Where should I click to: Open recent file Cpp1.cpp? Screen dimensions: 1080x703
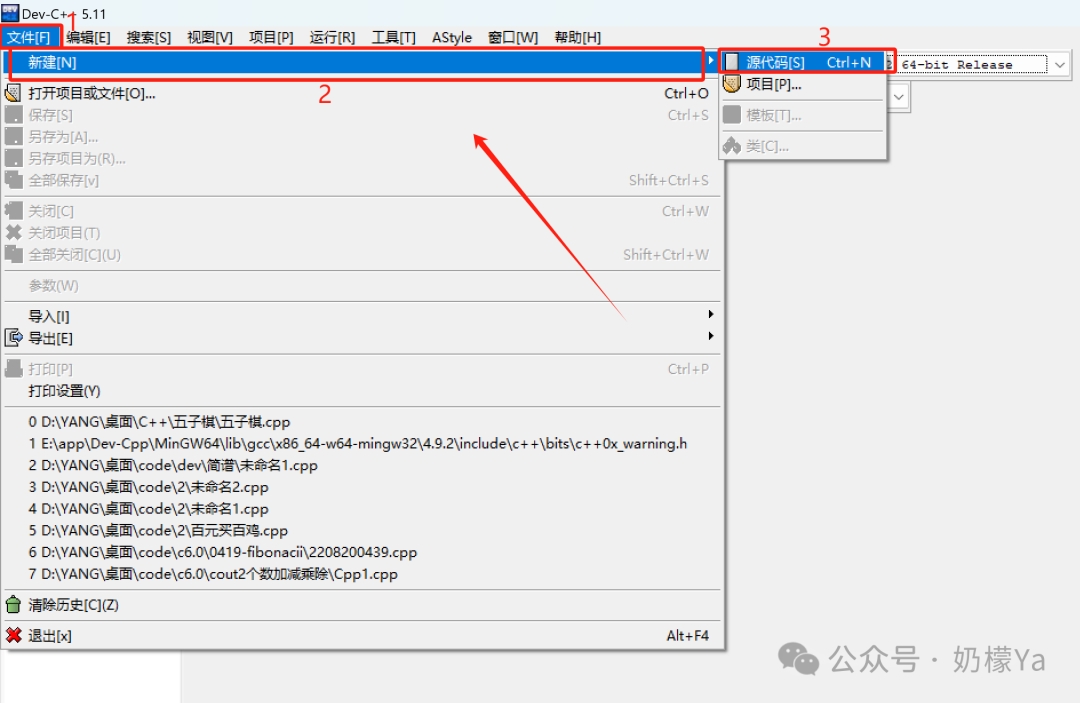click(x=362, y=574)
